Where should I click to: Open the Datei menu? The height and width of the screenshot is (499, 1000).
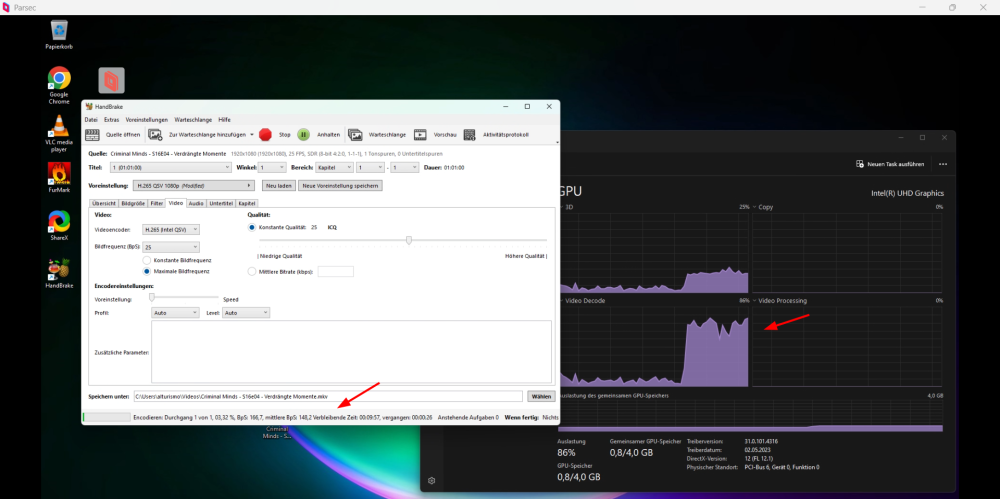91,120
